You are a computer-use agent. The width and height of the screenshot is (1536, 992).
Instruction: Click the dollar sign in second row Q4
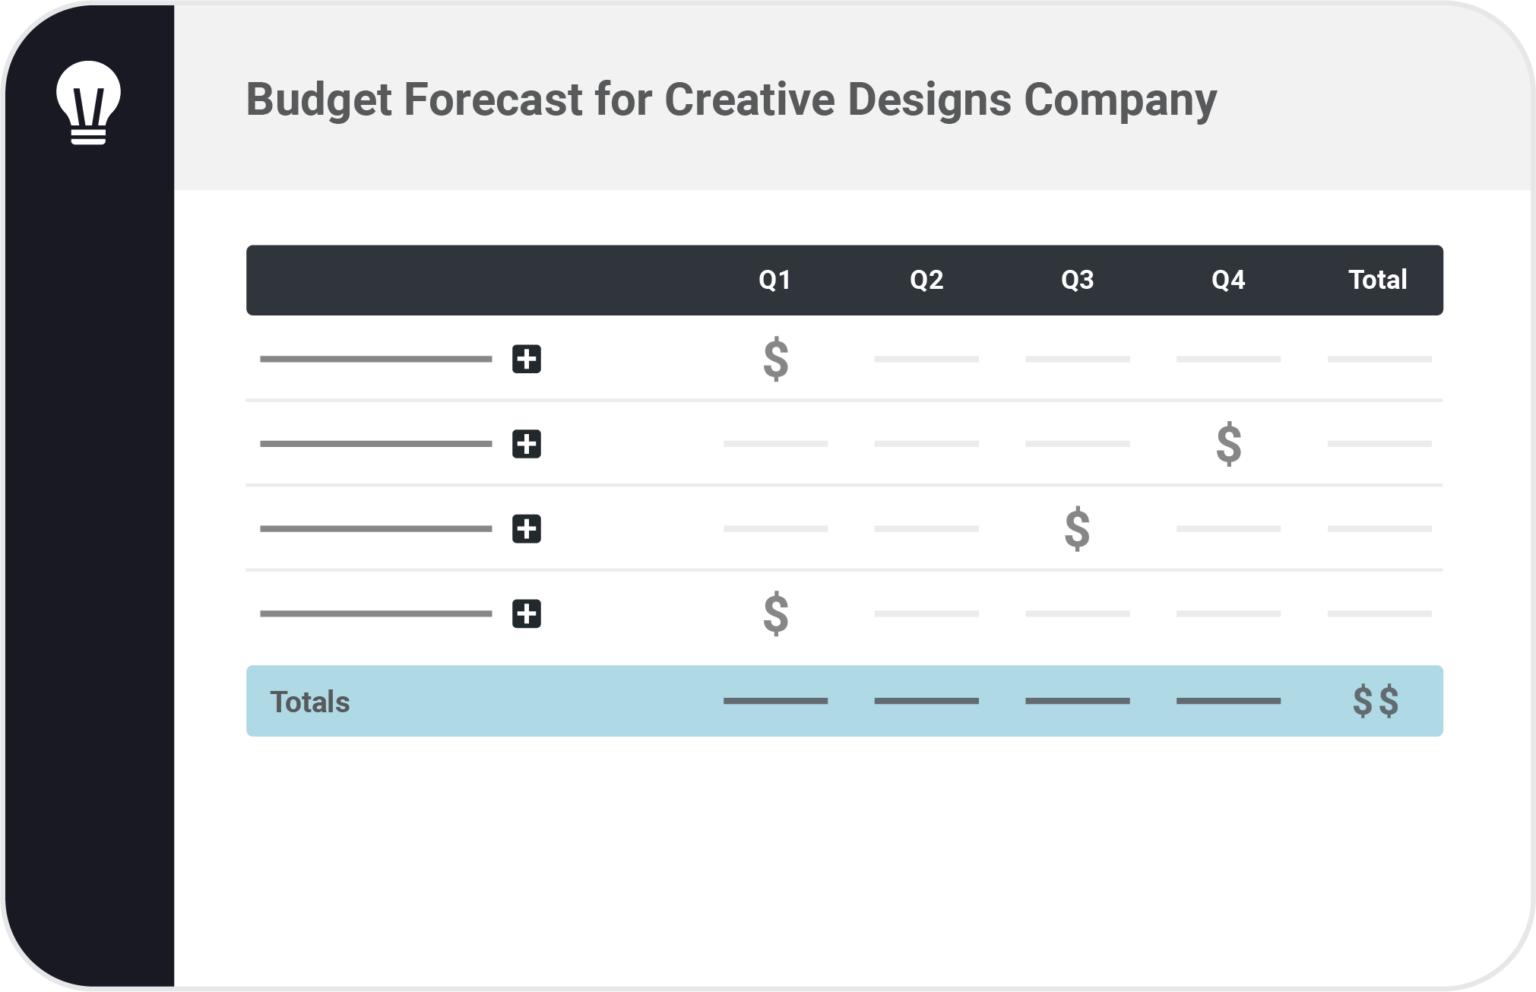(1229, 444)
